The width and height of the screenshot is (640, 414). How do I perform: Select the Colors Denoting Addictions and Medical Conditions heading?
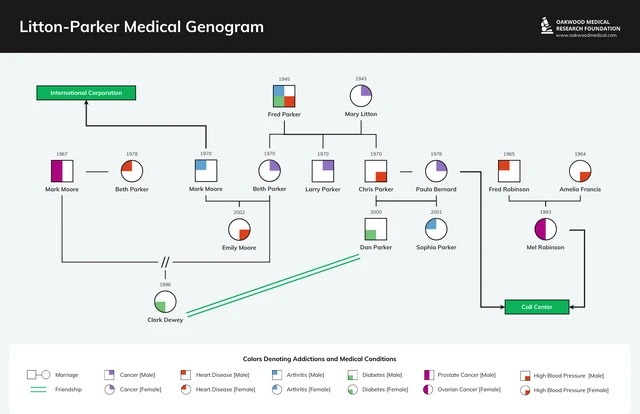click(320, 359)
